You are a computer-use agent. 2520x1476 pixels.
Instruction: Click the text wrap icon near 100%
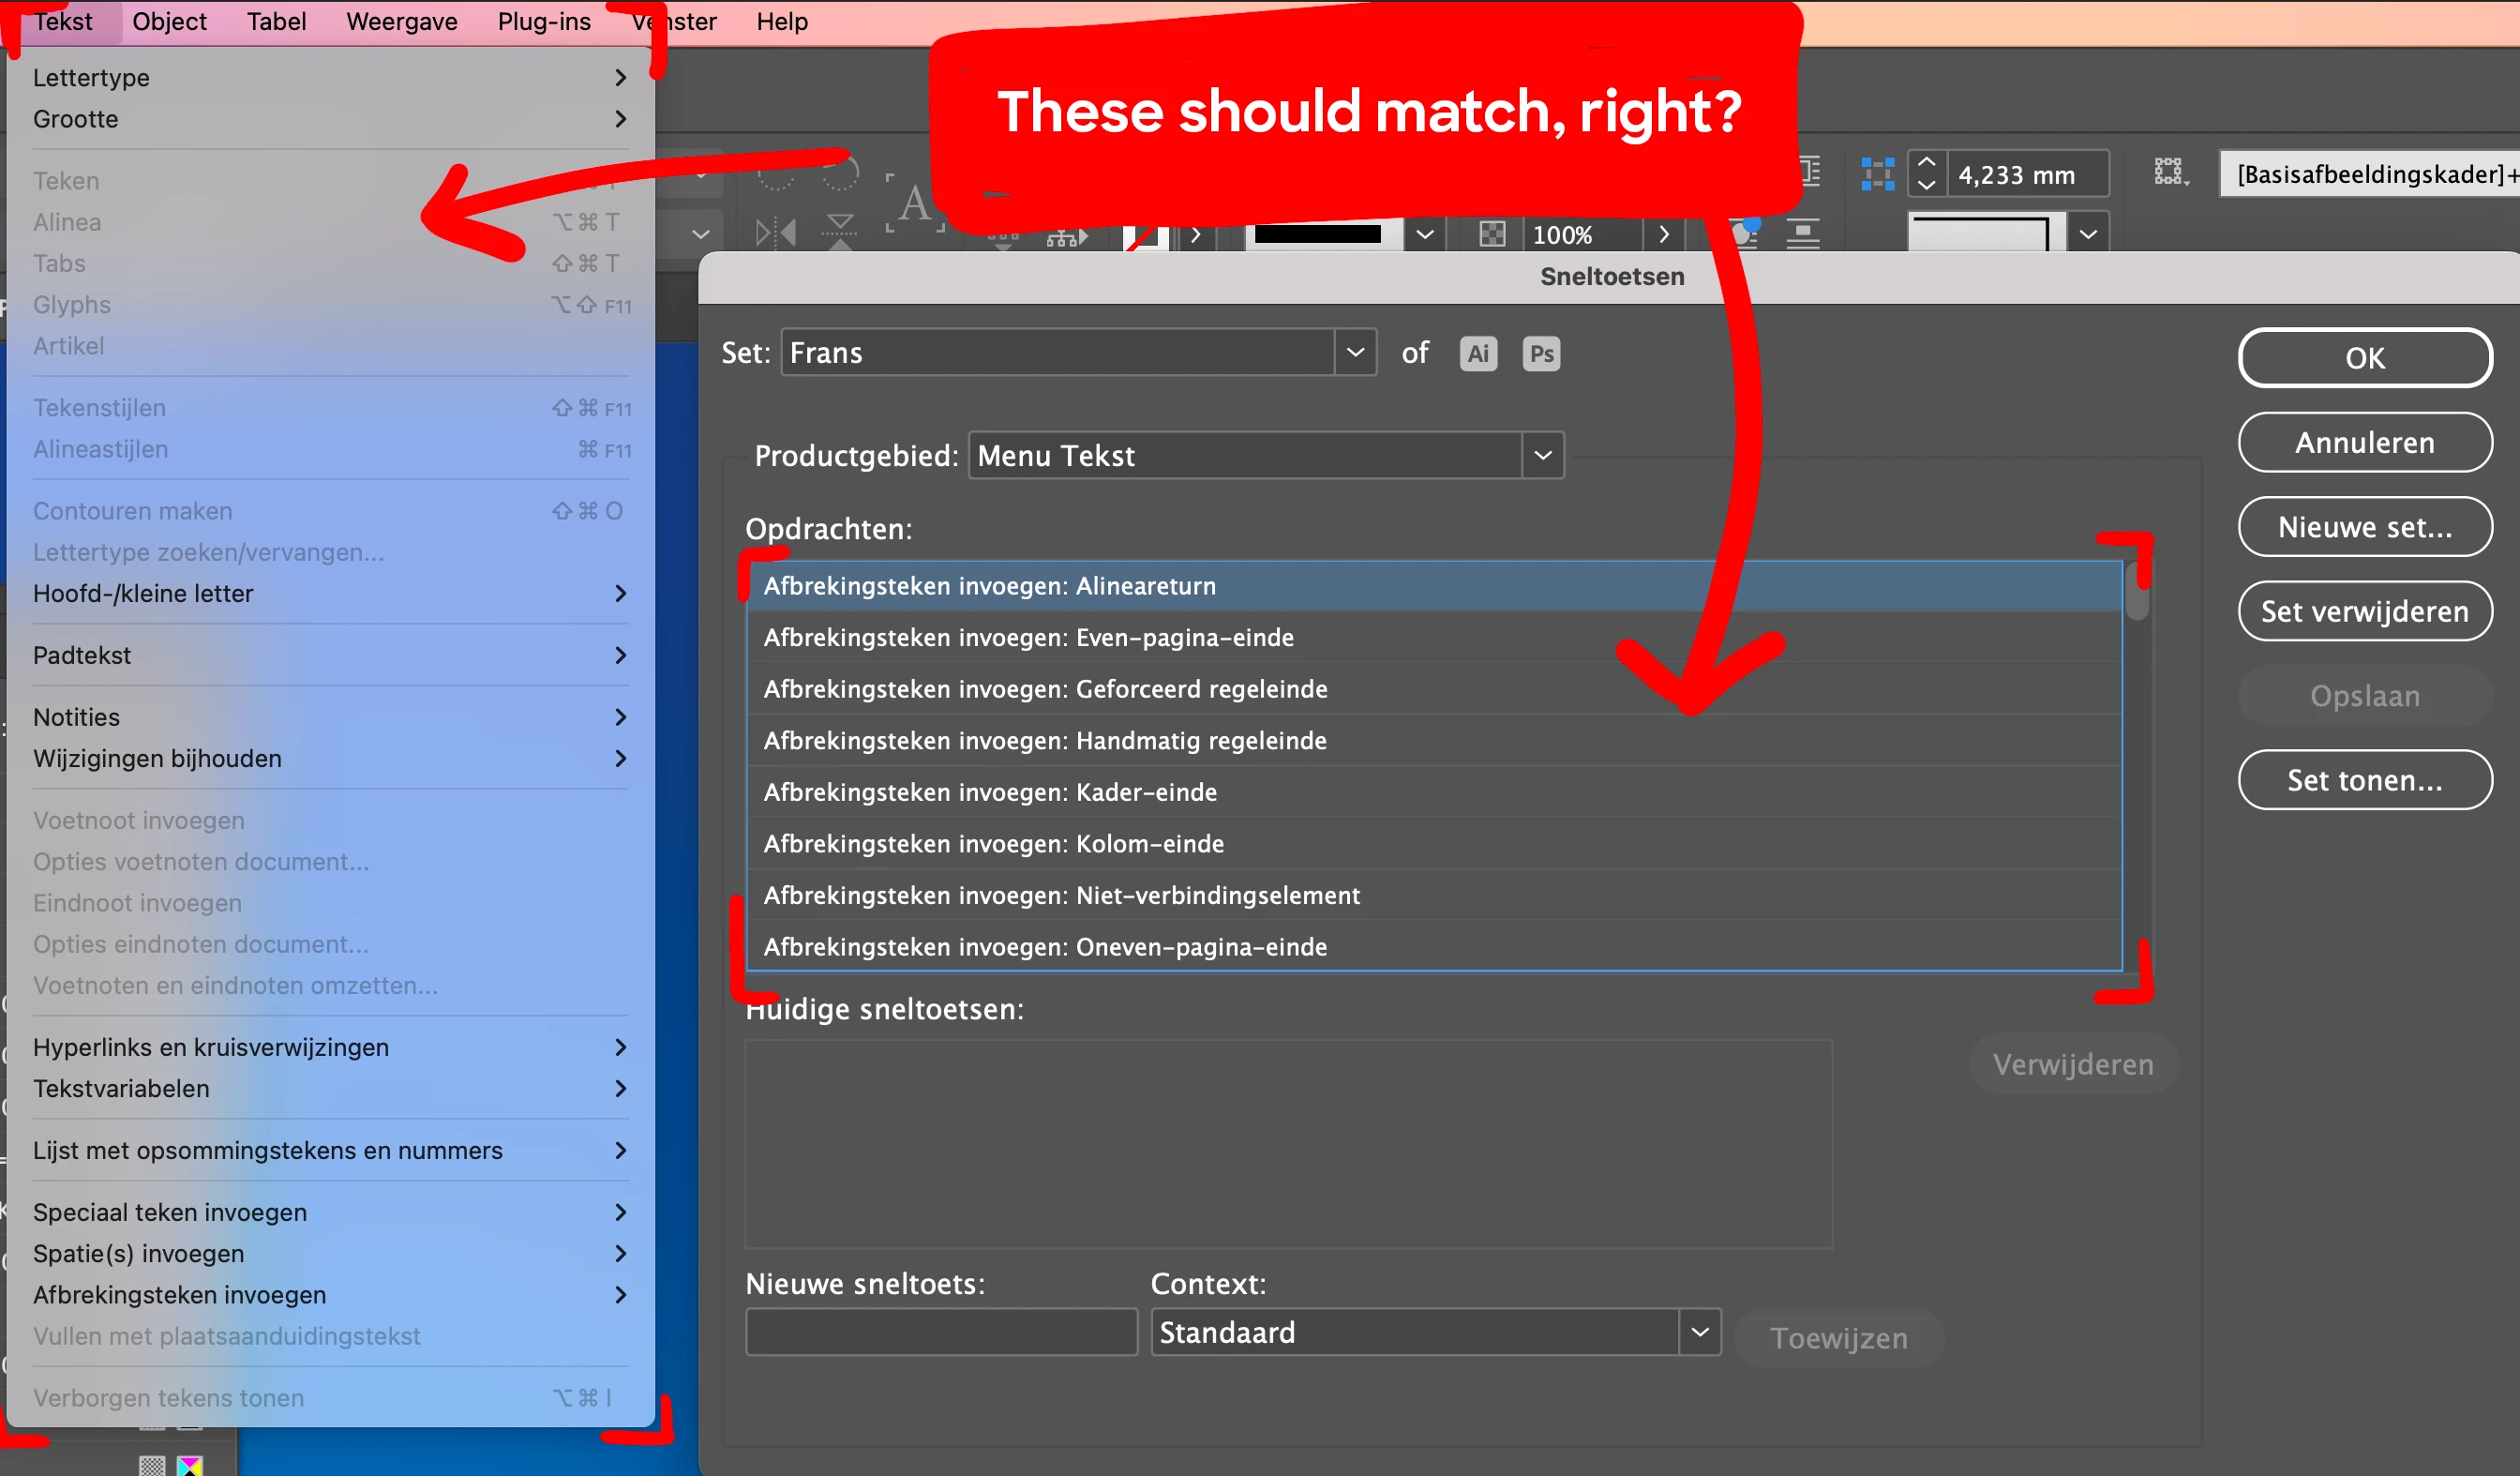(1802, 234)
